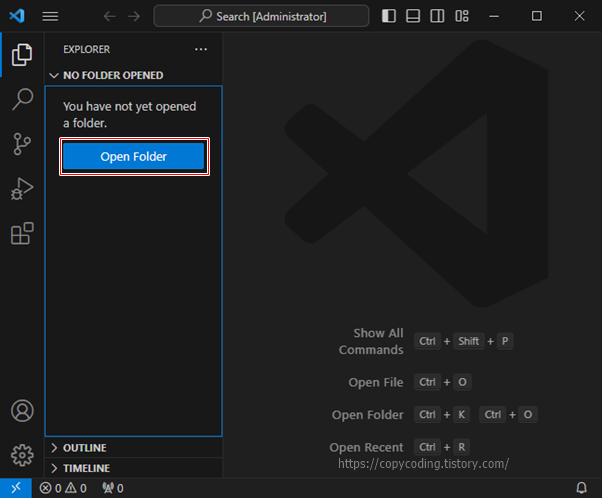The image size is (602, 498).
Task: Expand the OUTLINE section
Action: 133,448
